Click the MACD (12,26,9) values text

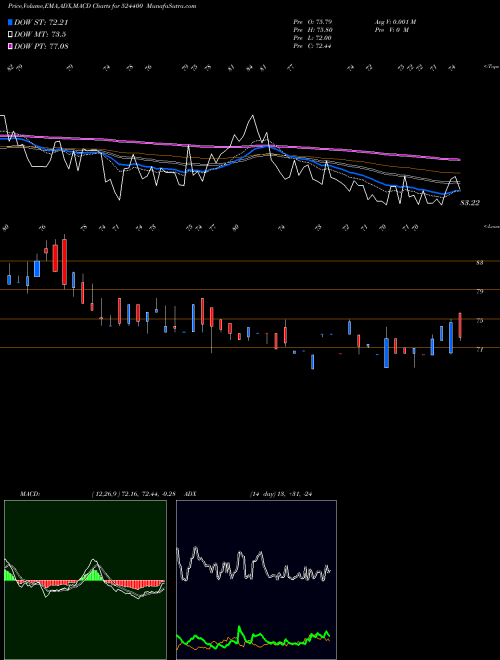click(136, 494)
